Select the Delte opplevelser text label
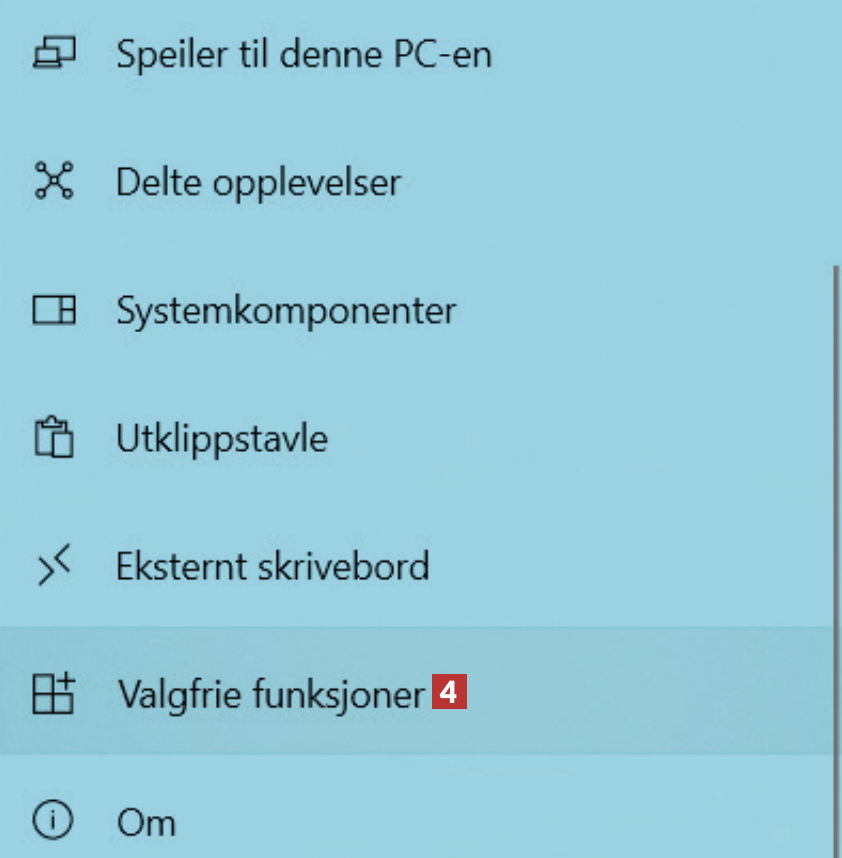Screen dimensions: 842x858 pos(258,182)
